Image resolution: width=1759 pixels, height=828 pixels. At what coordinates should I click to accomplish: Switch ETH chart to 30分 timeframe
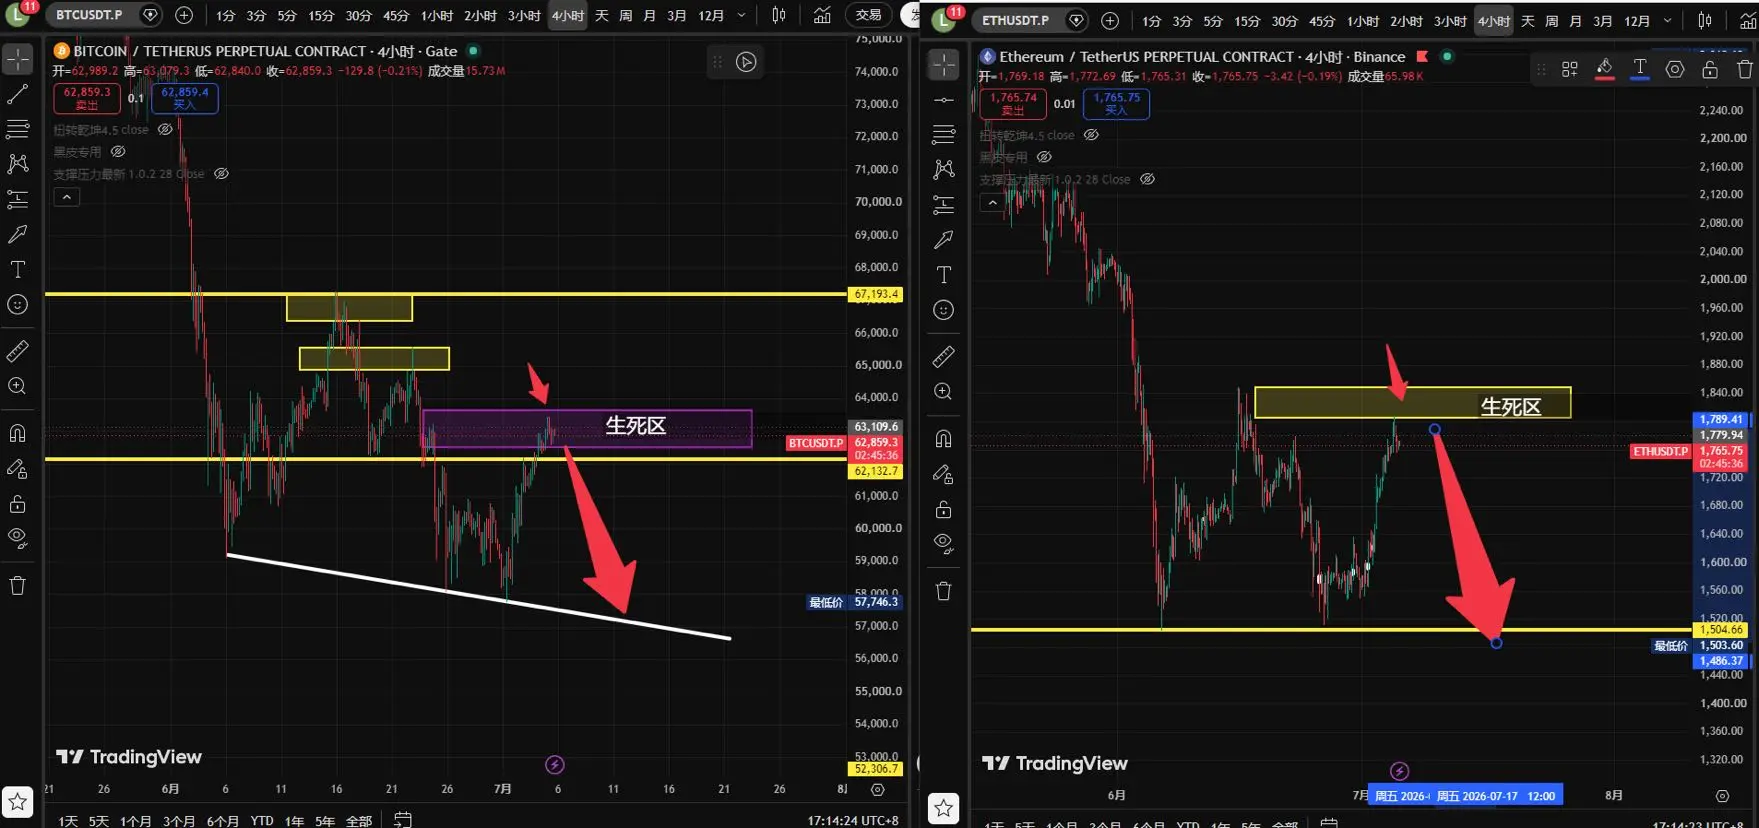click(1285, 21)
